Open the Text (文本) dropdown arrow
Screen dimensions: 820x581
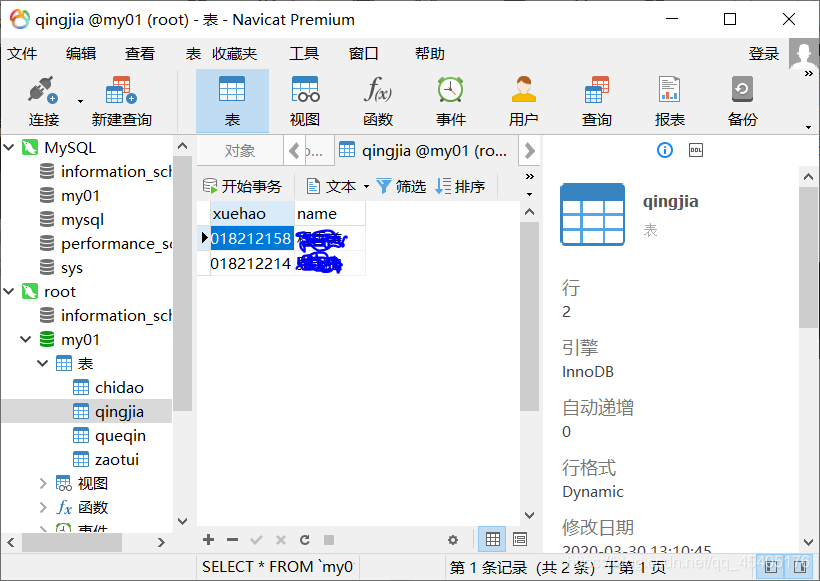[366, 187]
